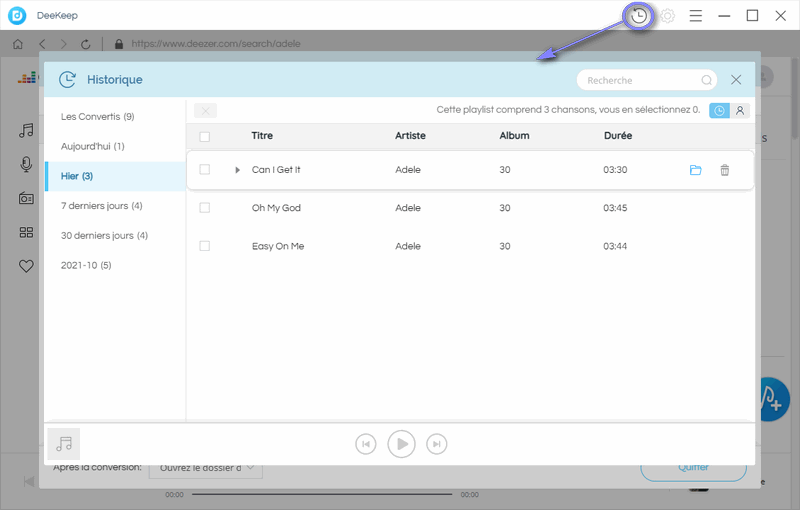Image resolution: width=800 pixels, height=510 pixels.
Task: Select all songs with the header checkbox
Action: (x=205, y=137)
